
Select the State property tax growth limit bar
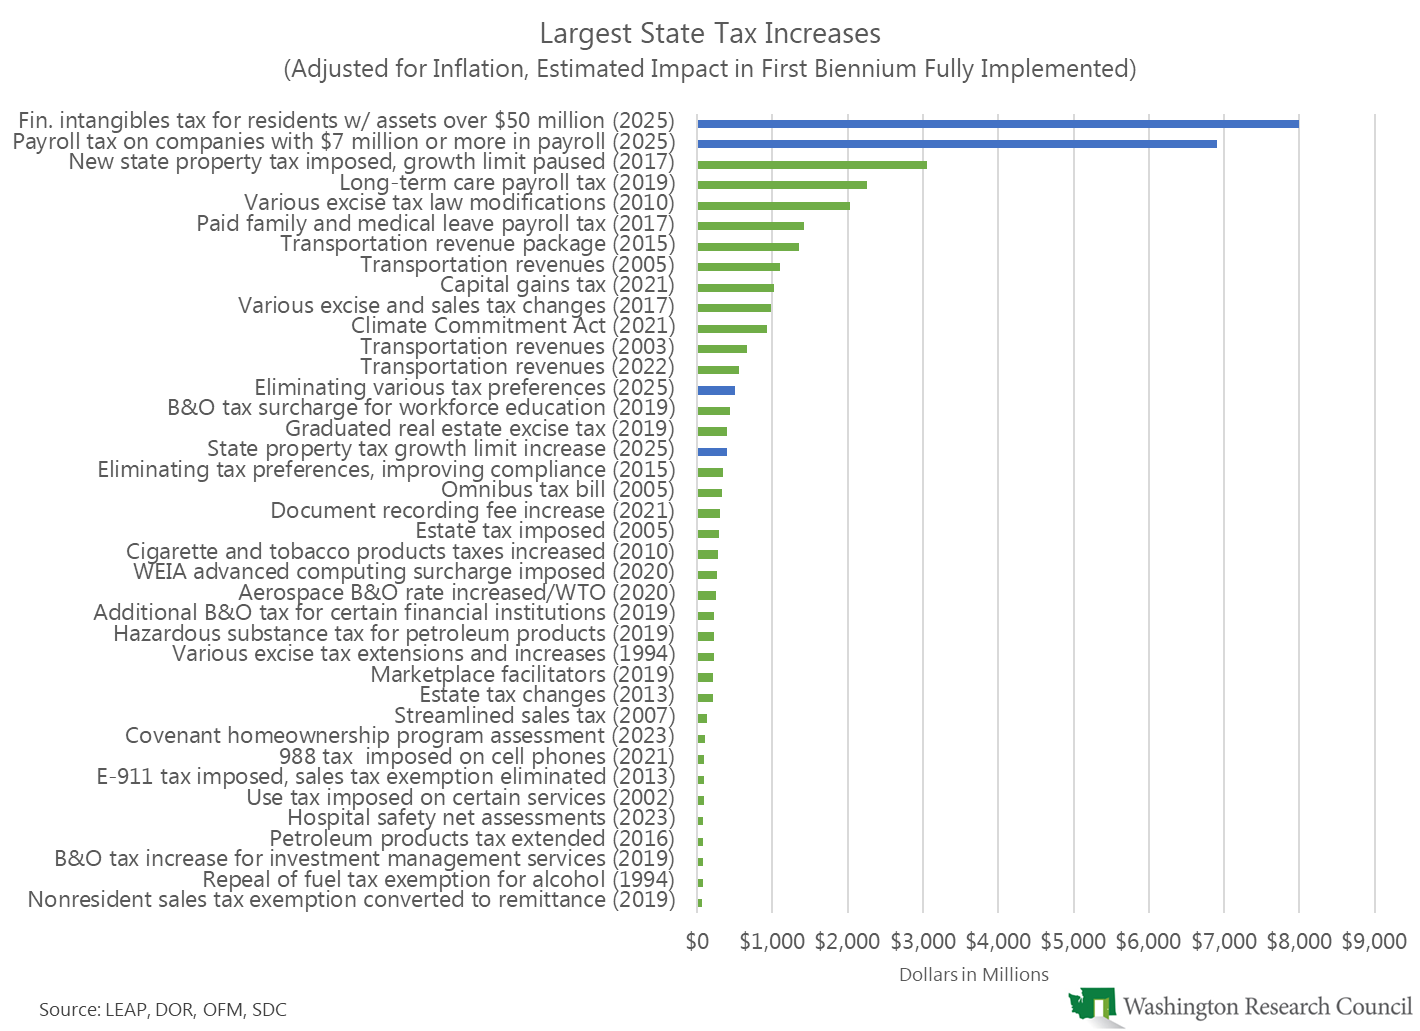(712, 451)
